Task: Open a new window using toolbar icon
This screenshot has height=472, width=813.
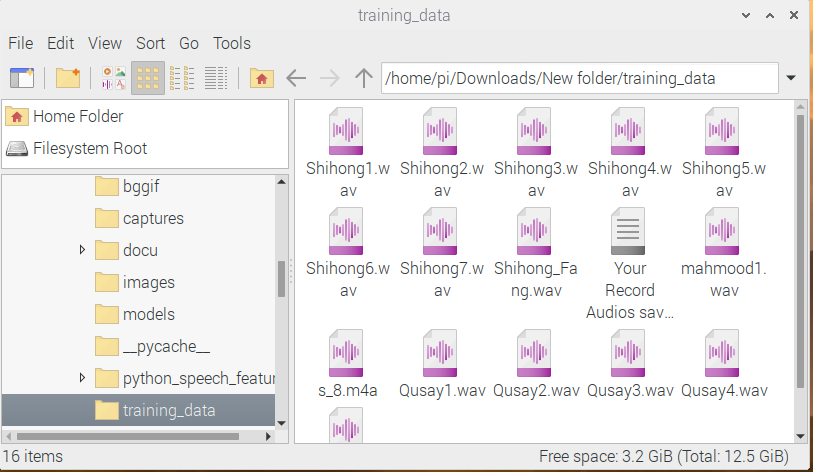Action: pyautogui.click(x=21, y=77)
